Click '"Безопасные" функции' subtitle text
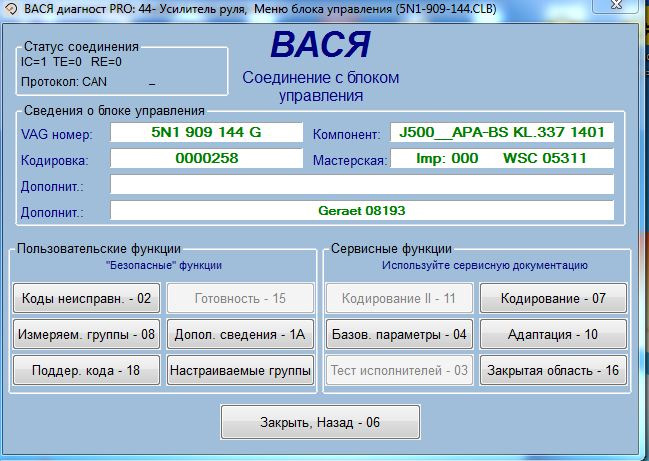The image size is (649, 461). [x=164, y=265]
